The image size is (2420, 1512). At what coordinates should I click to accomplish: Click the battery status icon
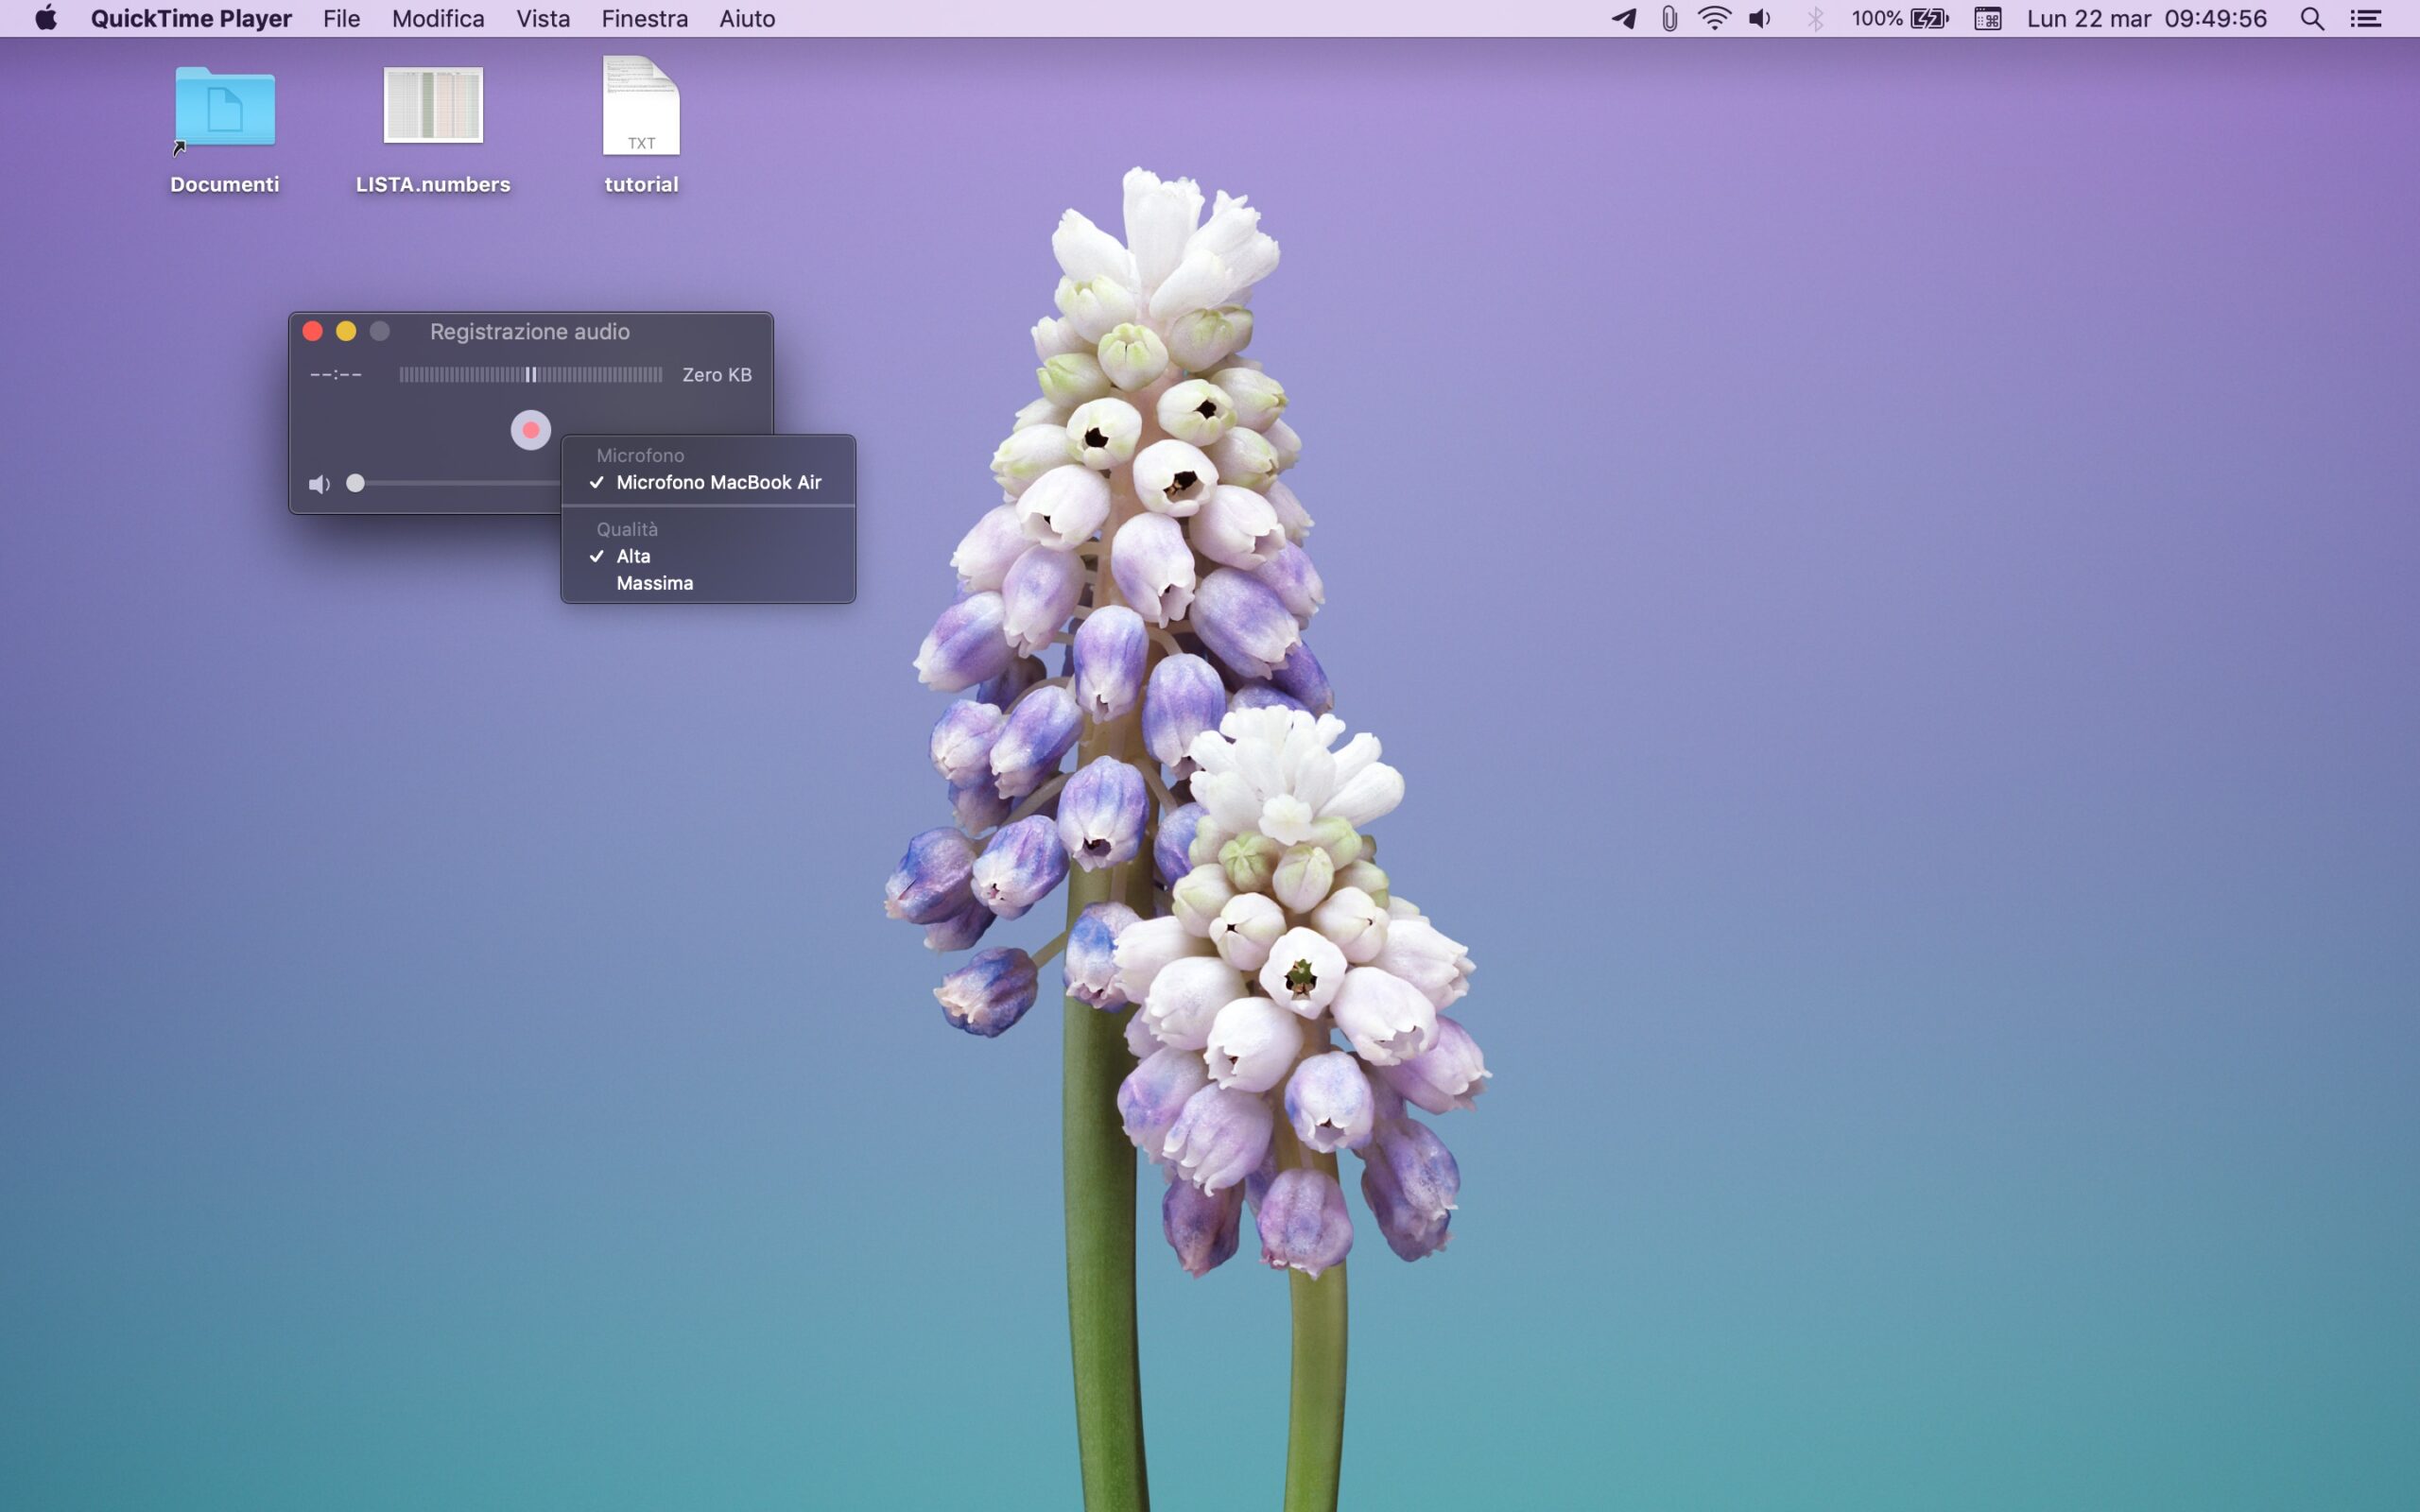pyautogui.click(x=1928, y=19)
